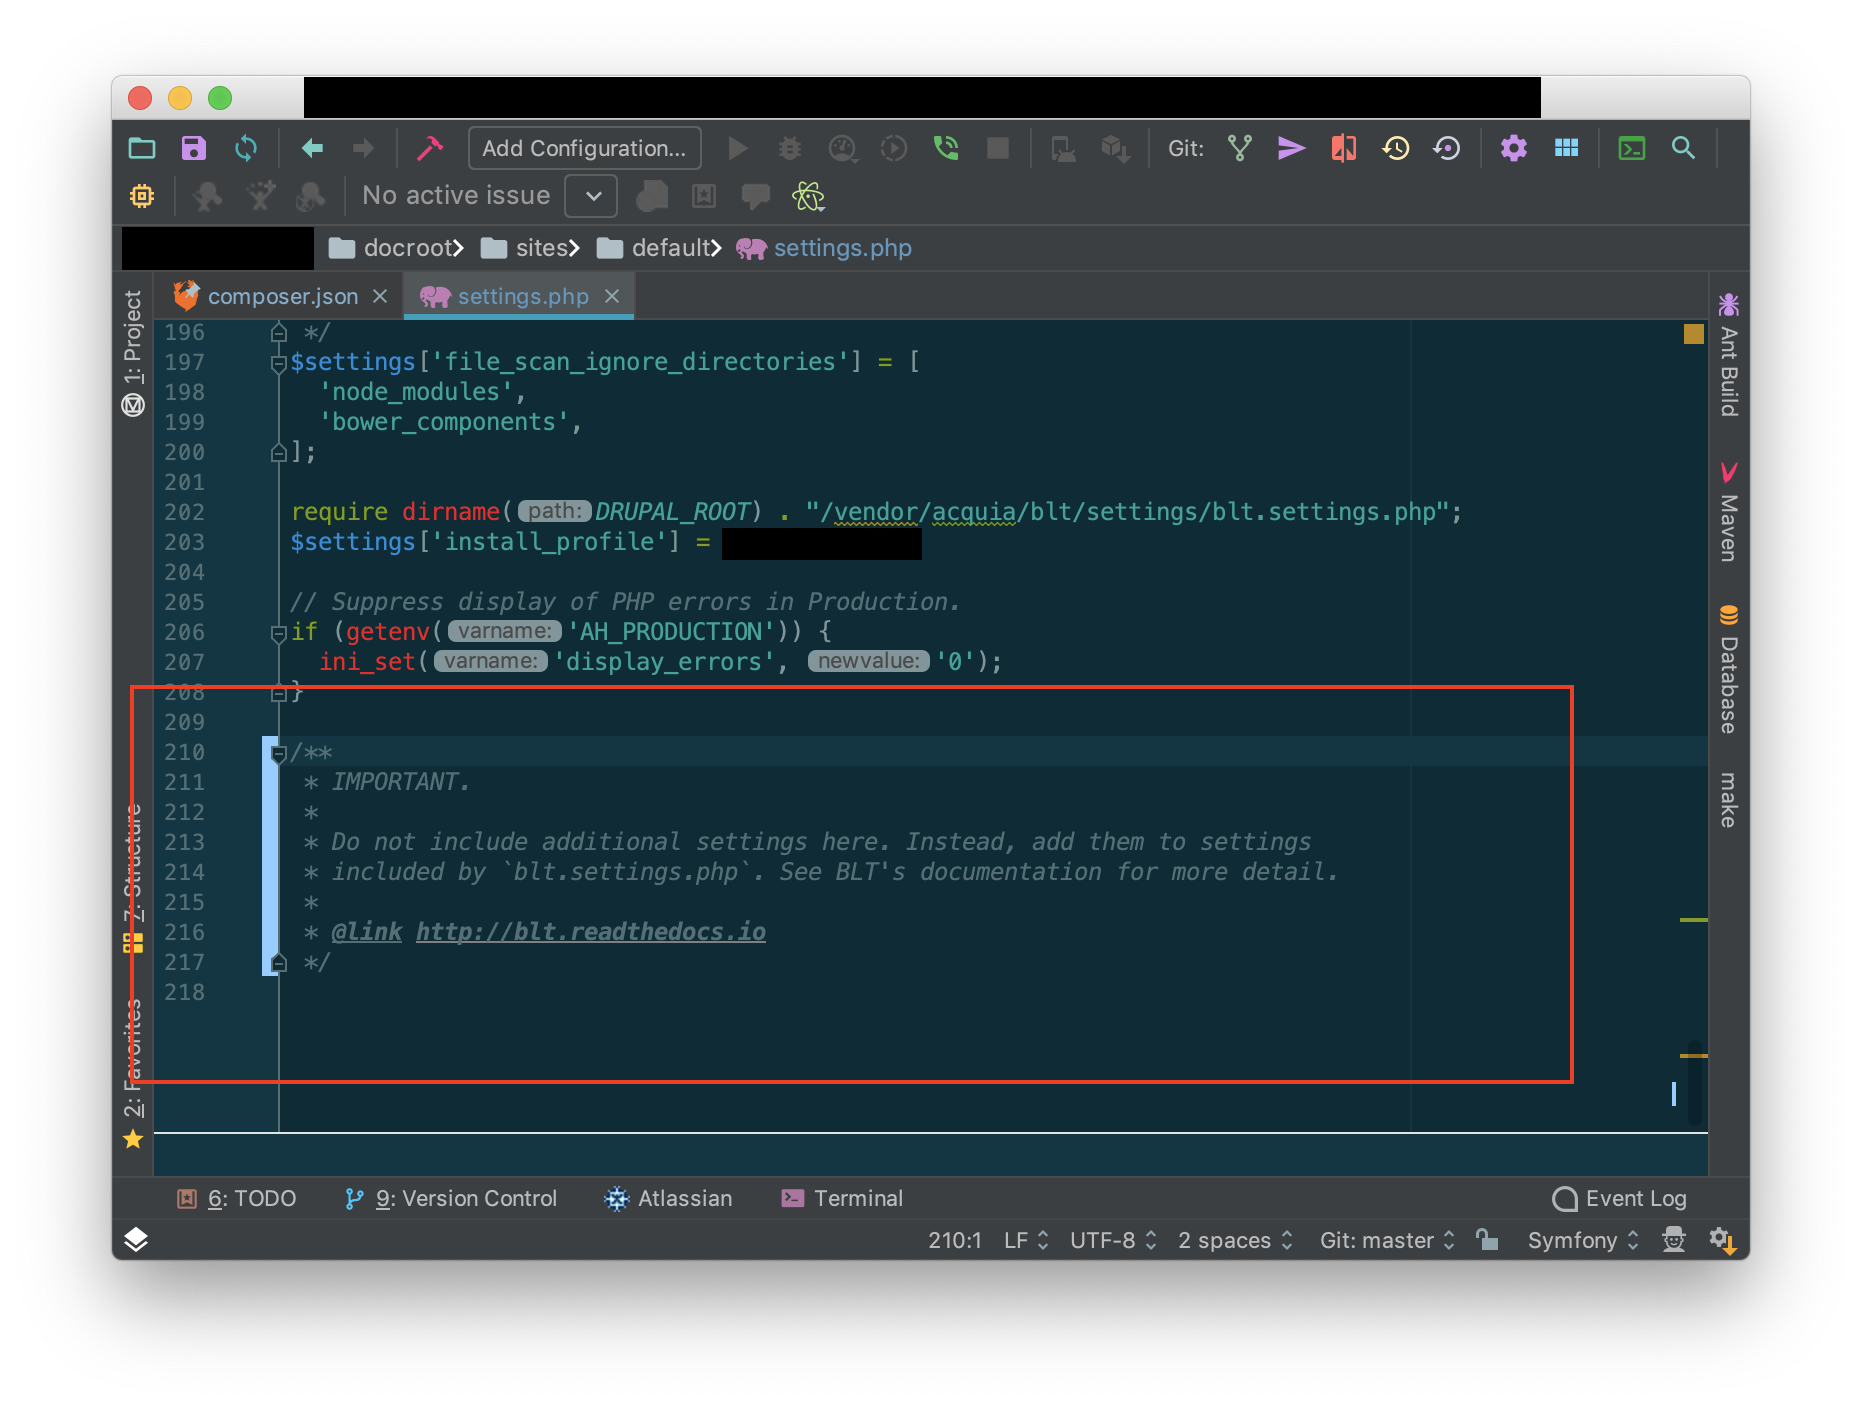
Task: Open the blt.readthedocs.io link in comment
Action: 591,932
